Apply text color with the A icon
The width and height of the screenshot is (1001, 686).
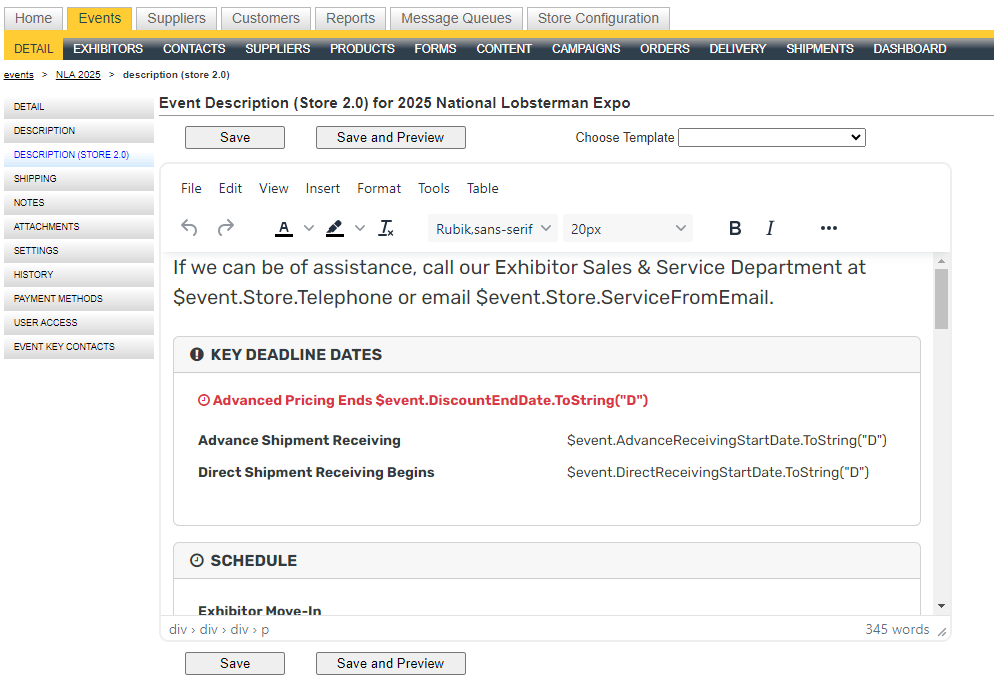click(x=283, y=228)
